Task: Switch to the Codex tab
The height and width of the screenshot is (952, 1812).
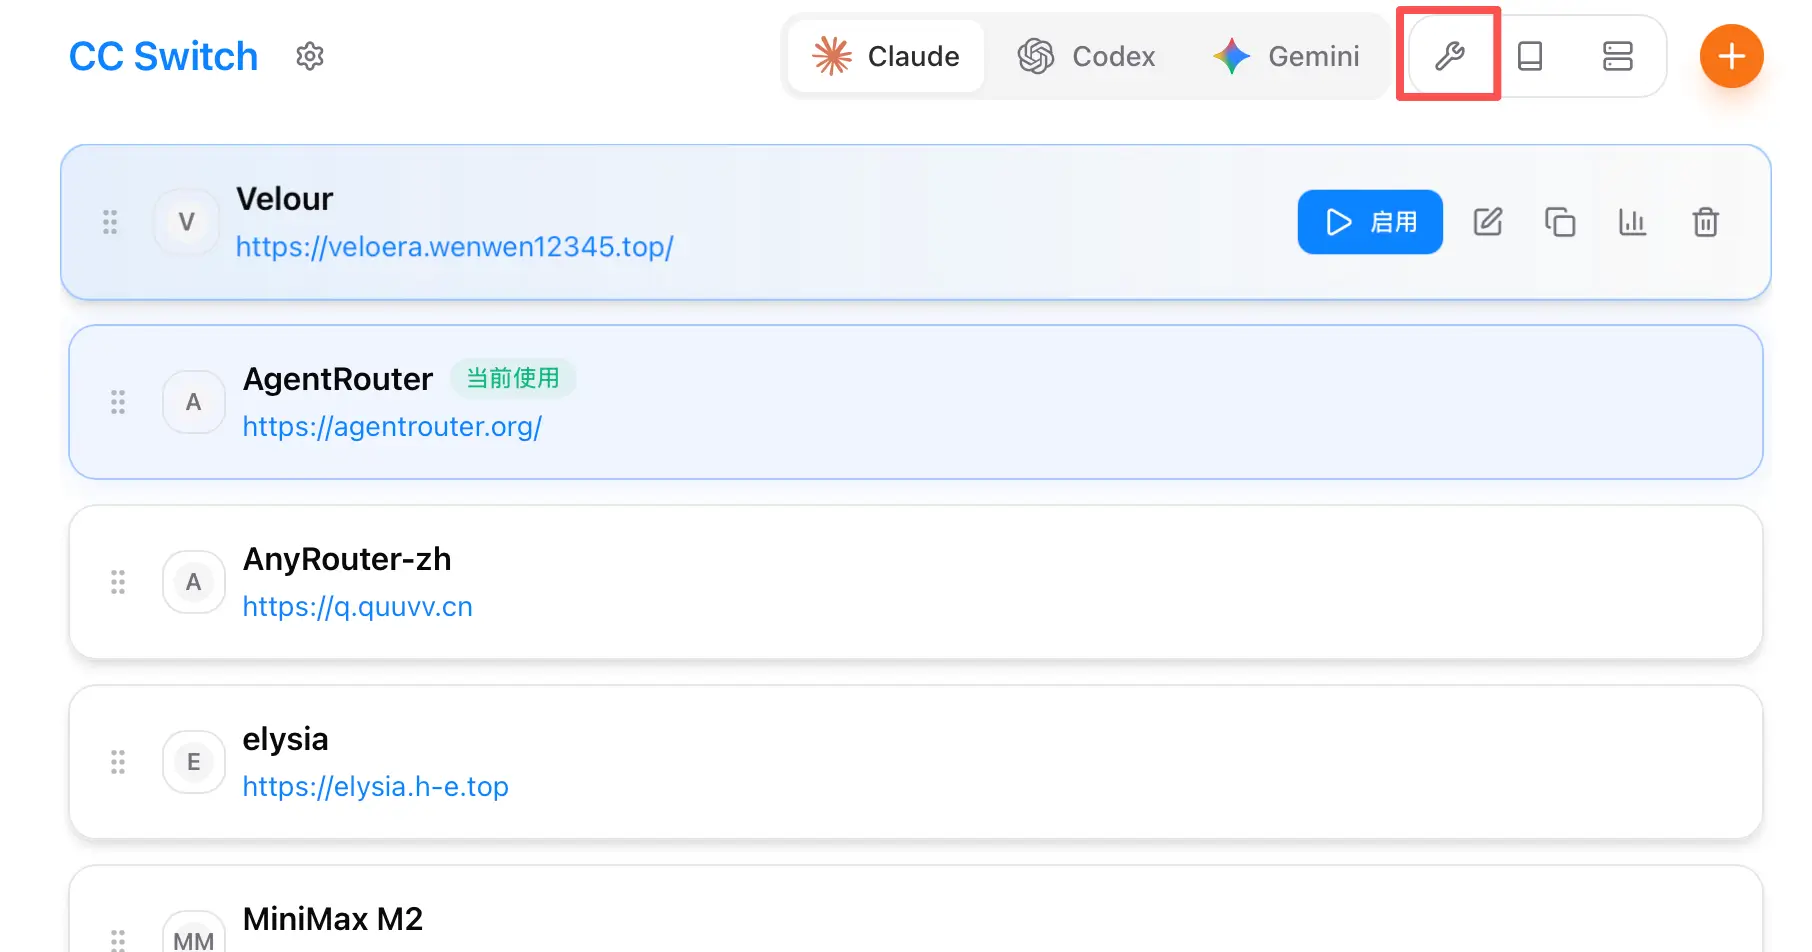Action: click(1087, 56)
